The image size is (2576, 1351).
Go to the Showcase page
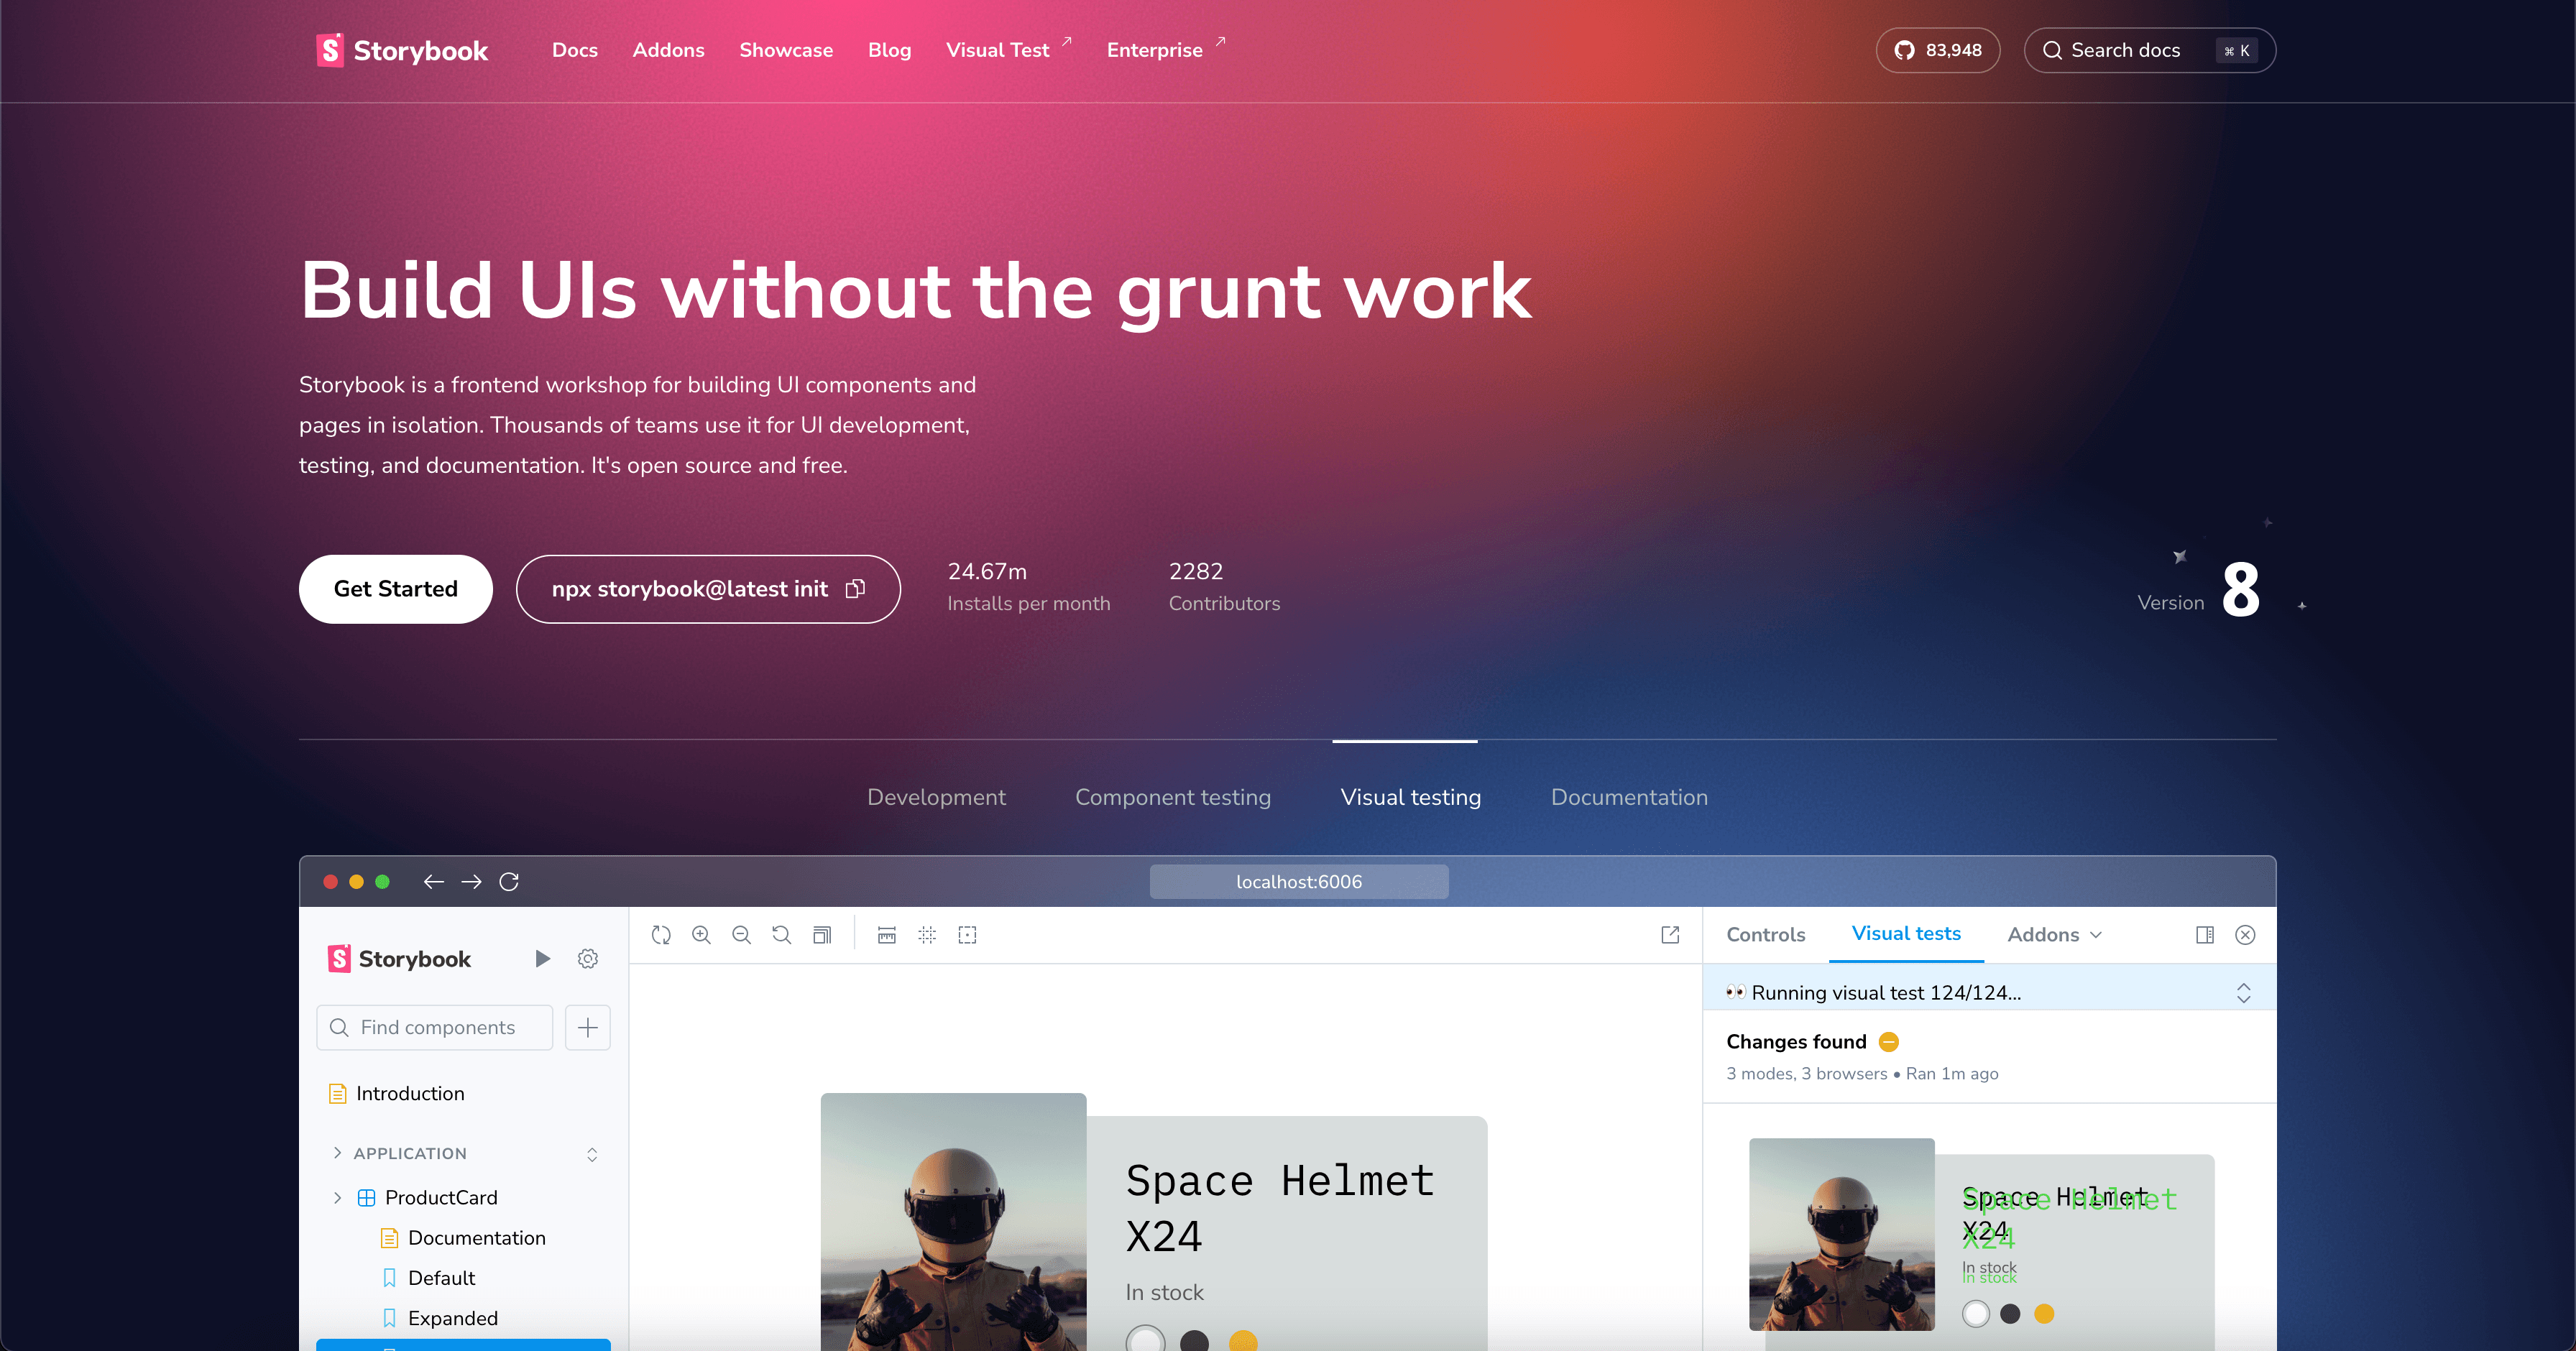click(x=786, y=50)
